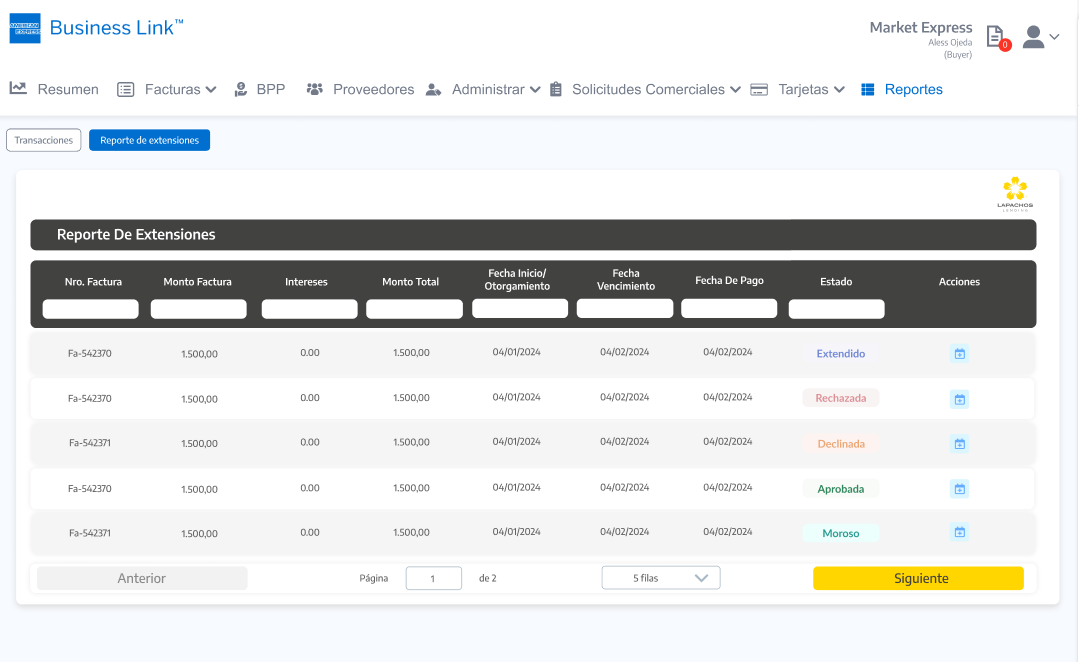Image resolution: width=1079 pixels, height=662 pixels.
Task: Expand the Administrar dropdown menu
Action: [x=483, y=89]
